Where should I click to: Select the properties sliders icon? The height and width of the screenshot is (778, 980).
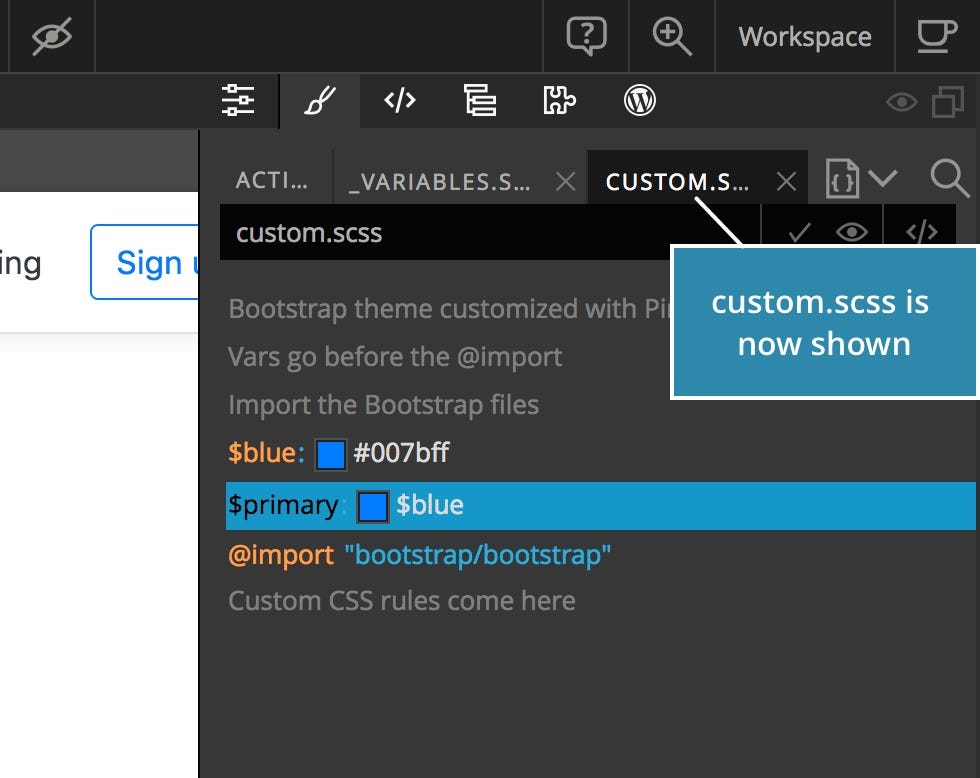coord(238,100)
